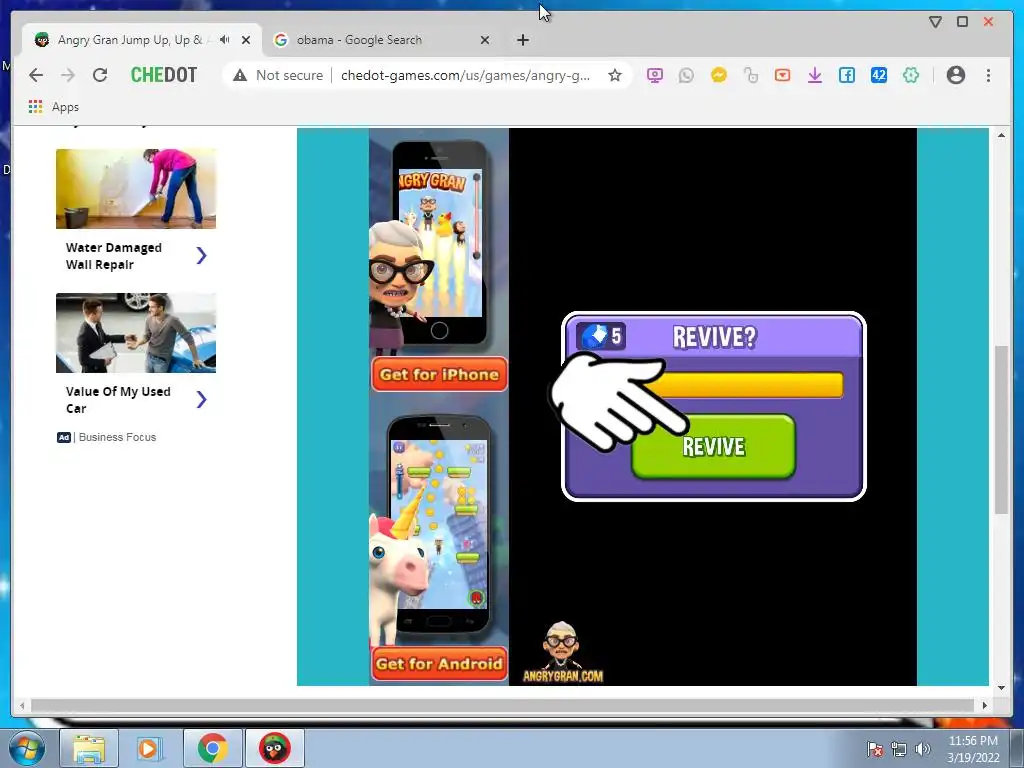Click the blue 42 badge extension
Image resolution: width=1024 pixels, height=768 pixels.
(878, 75)
